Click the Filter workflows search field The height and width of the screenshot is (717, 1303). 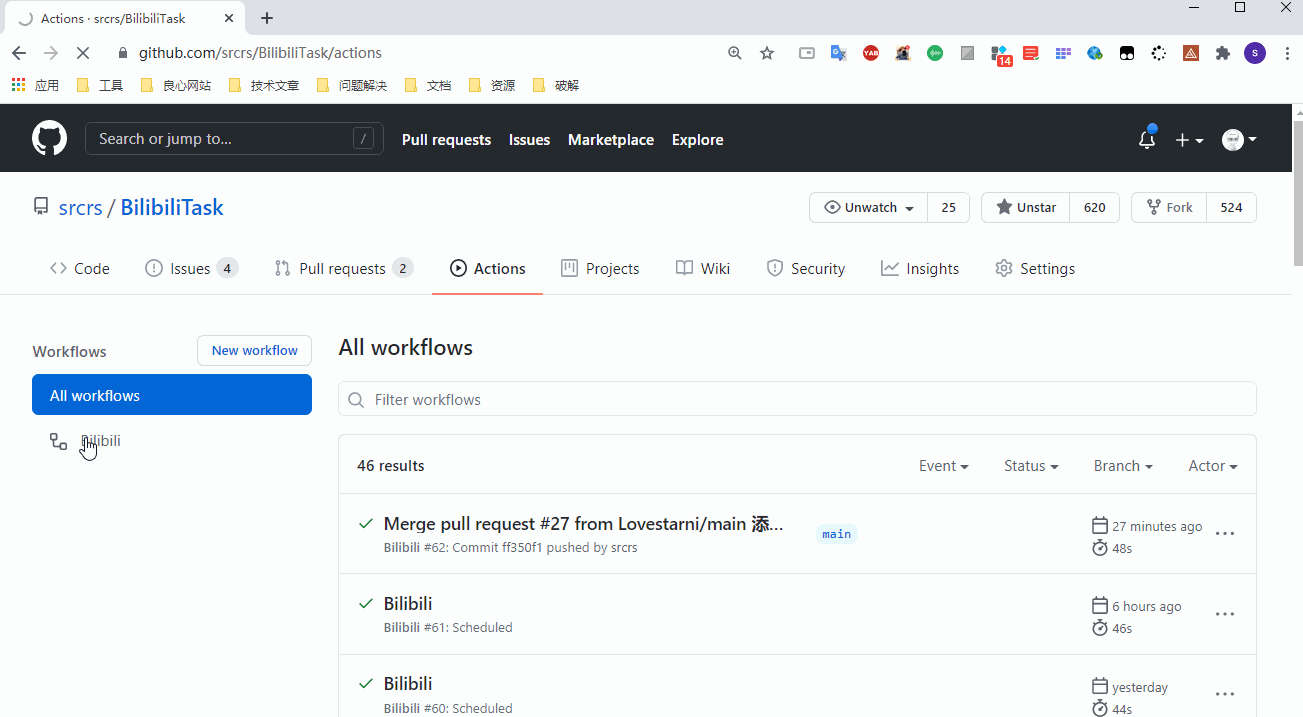click(x=797, y=399)
